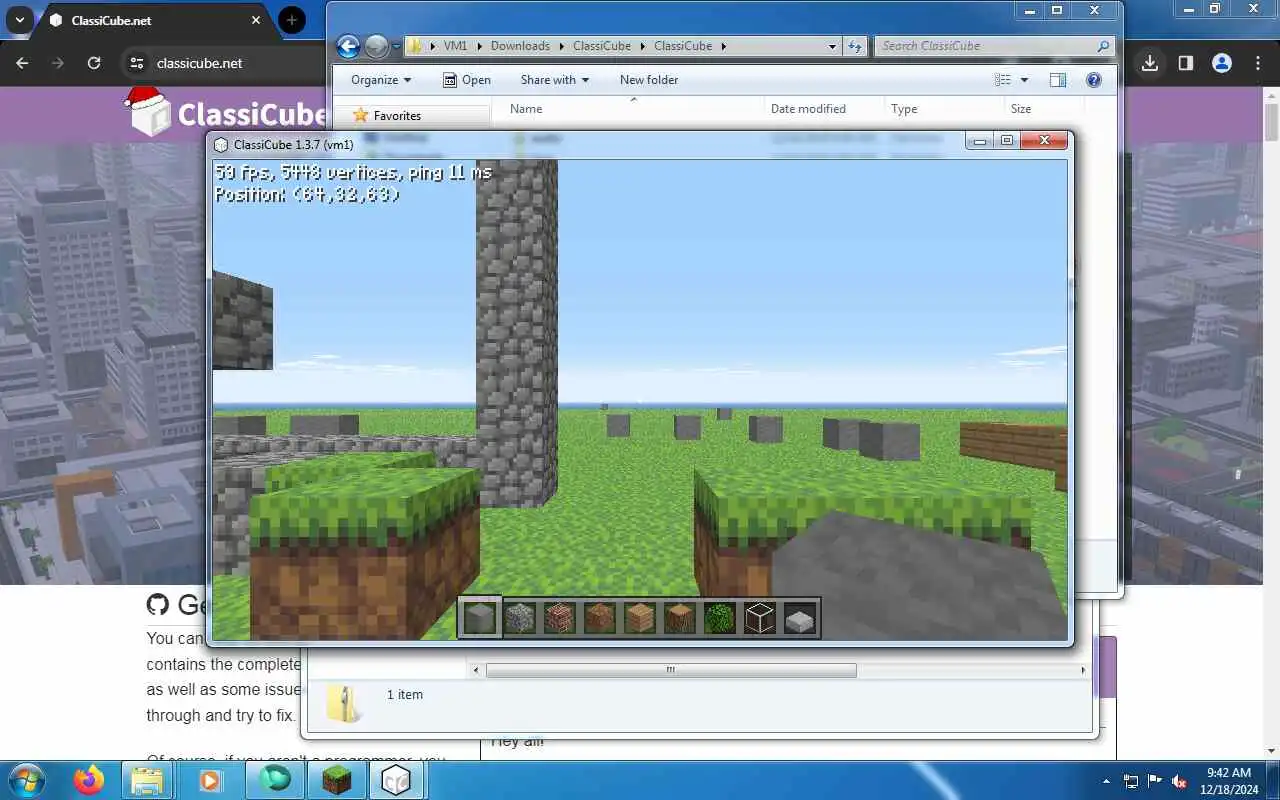
Task: Reload the browser page
Action: (x=94, y=63)
